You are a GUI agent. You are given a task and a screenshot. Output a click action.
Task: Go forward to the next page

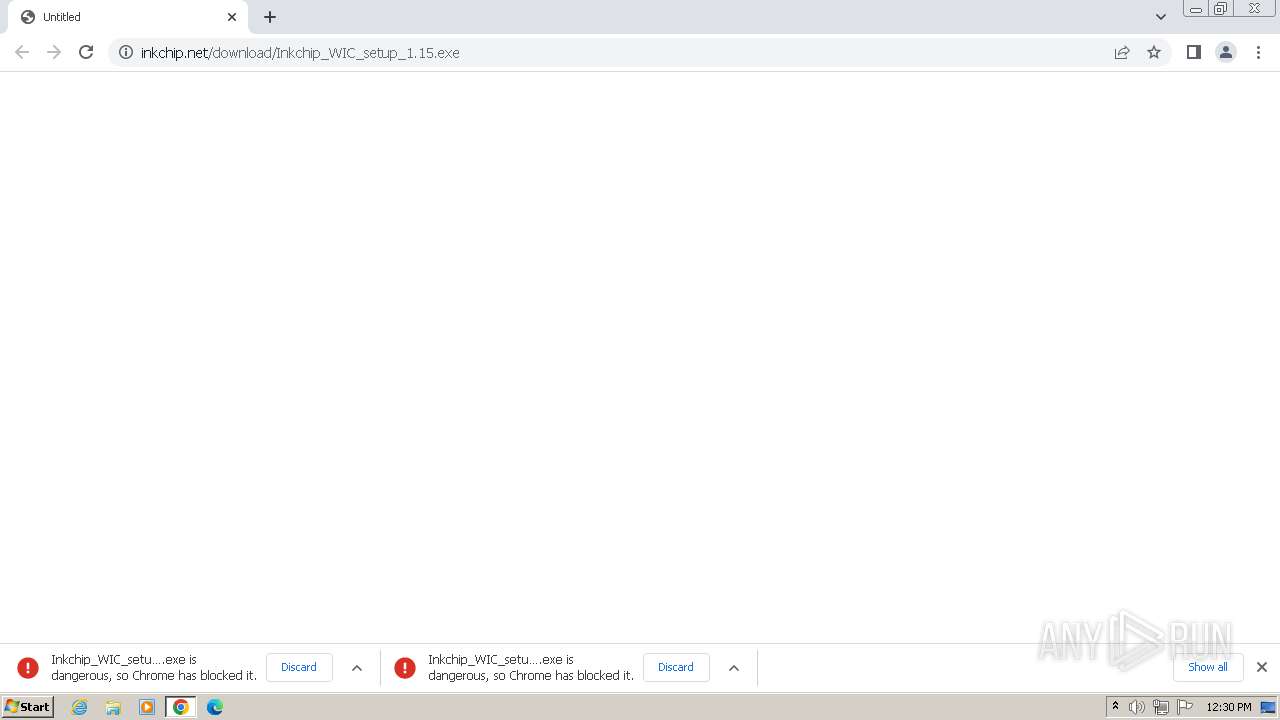coord(54,52)
